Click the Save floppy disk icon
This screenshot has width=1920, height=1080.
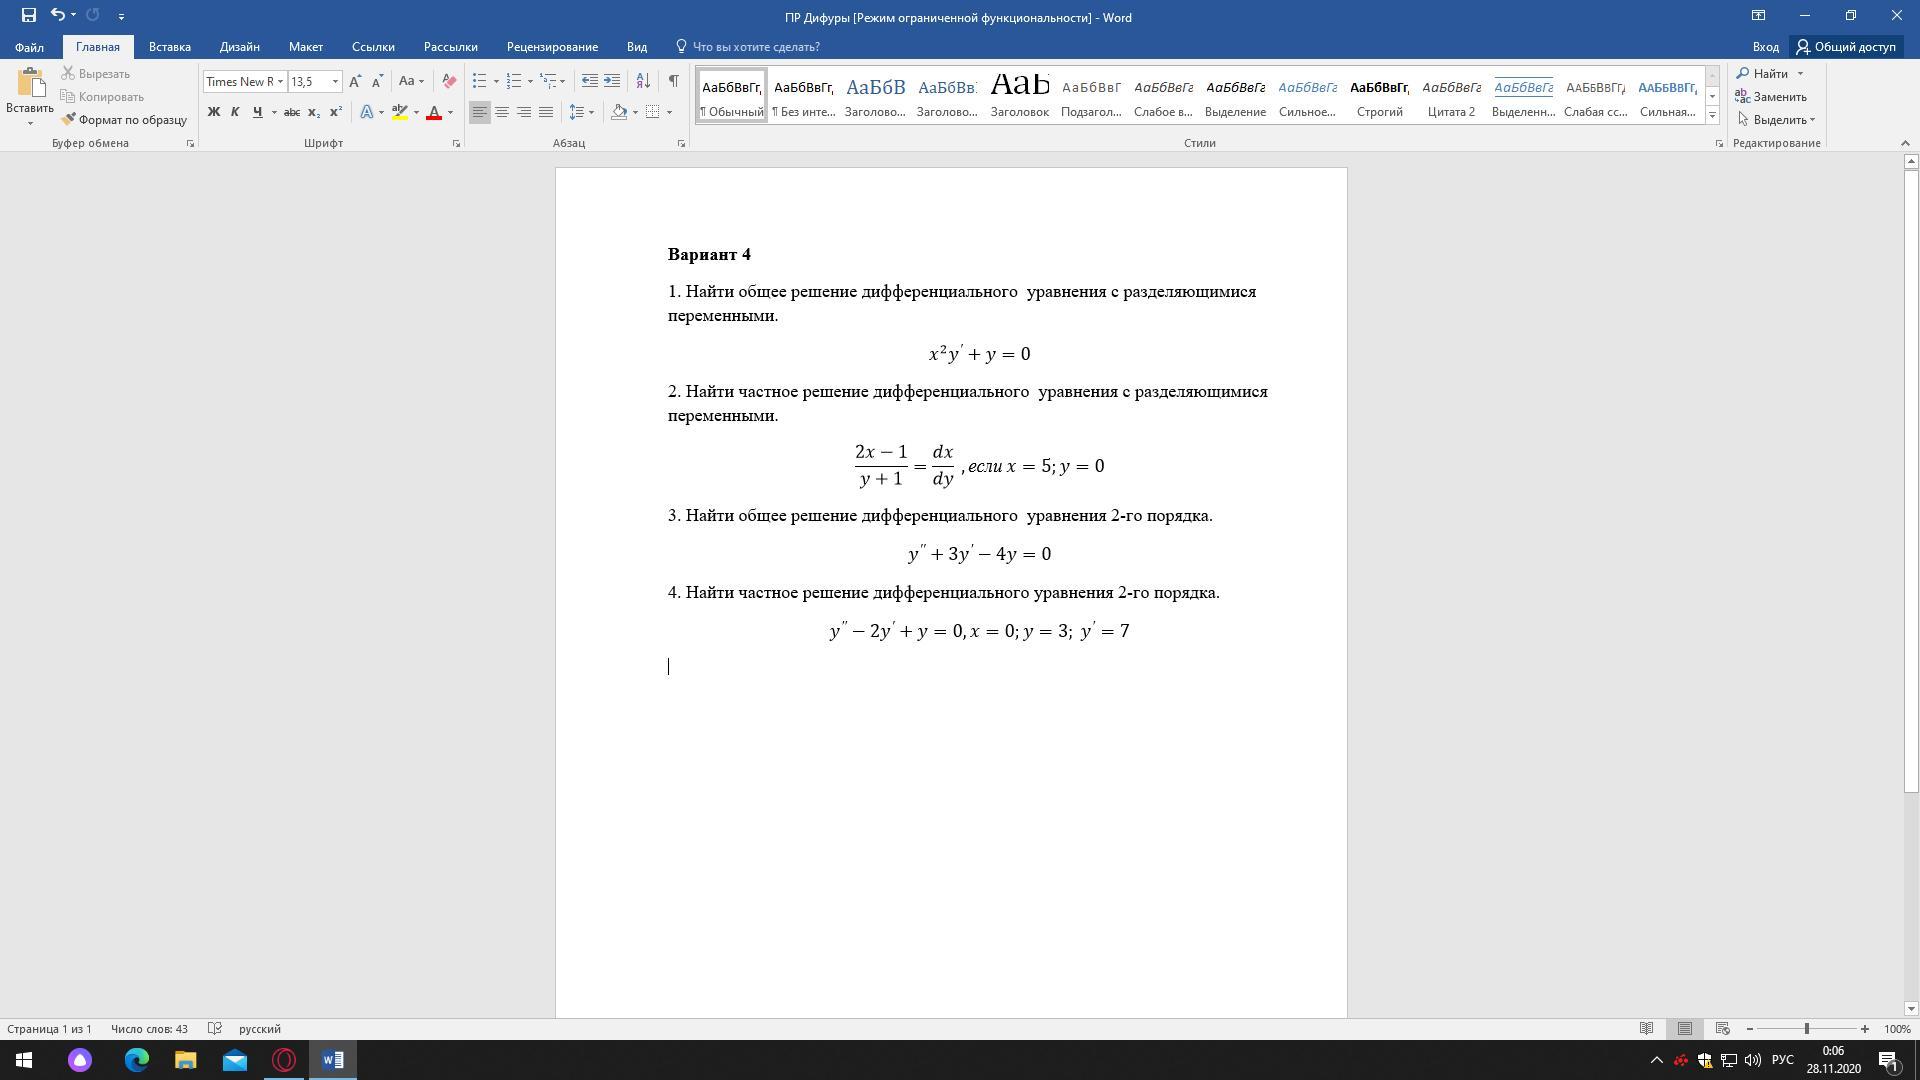pos(28,16)
